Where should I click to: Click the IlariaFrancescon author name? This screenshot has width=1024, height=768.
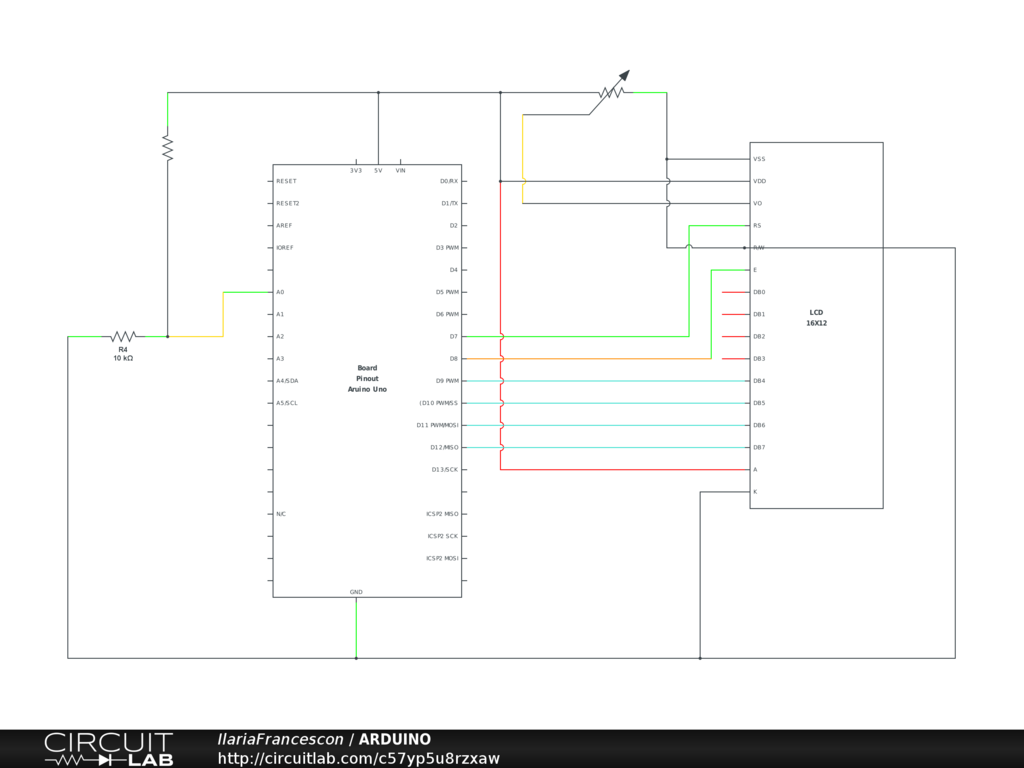coord(280,739)
